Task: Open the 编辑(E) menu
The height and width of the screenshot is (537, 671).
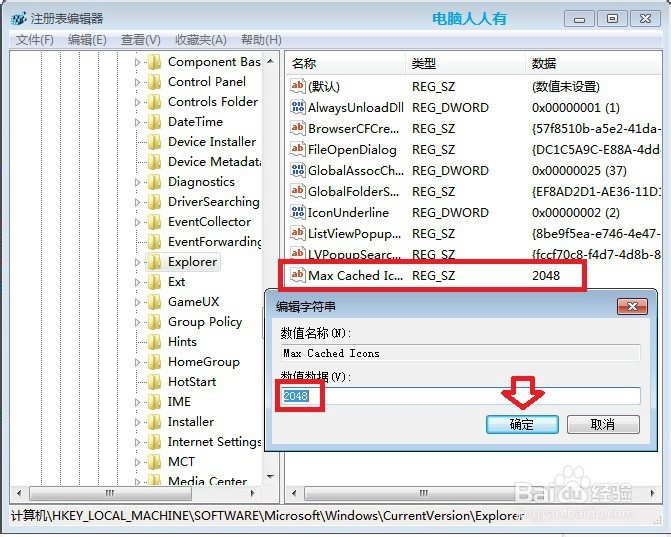Action: click(x=87, y=40)
